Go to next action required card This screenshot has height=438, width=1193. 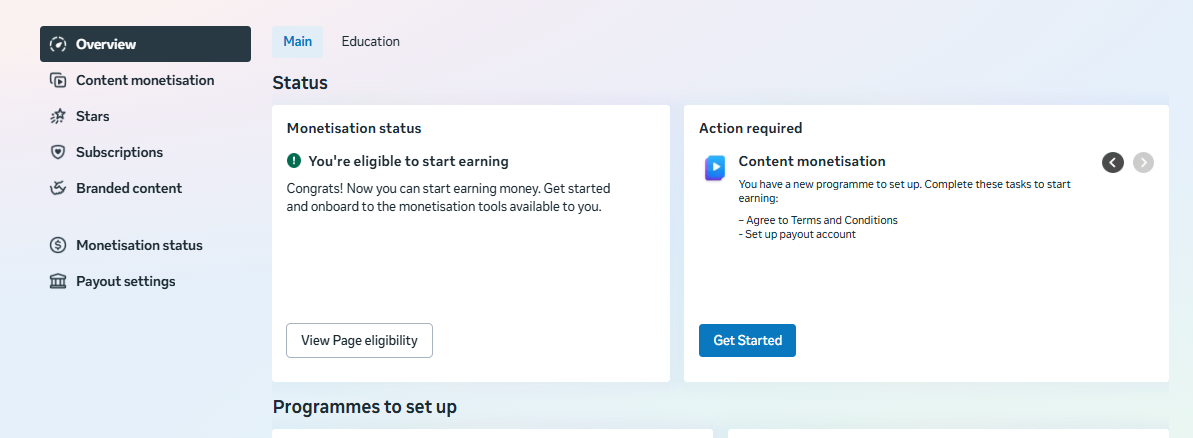[x=1143, y=162]
